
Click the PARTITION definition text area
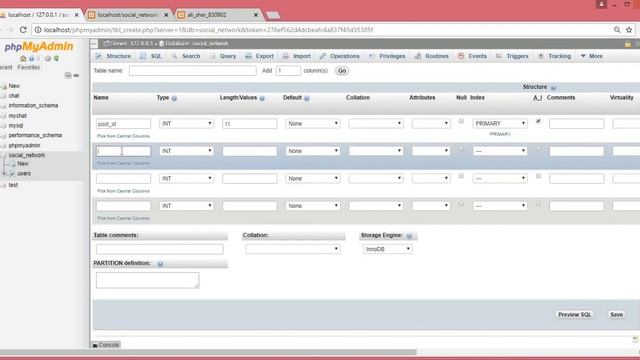pyautogui.click(x=147, y=280)
